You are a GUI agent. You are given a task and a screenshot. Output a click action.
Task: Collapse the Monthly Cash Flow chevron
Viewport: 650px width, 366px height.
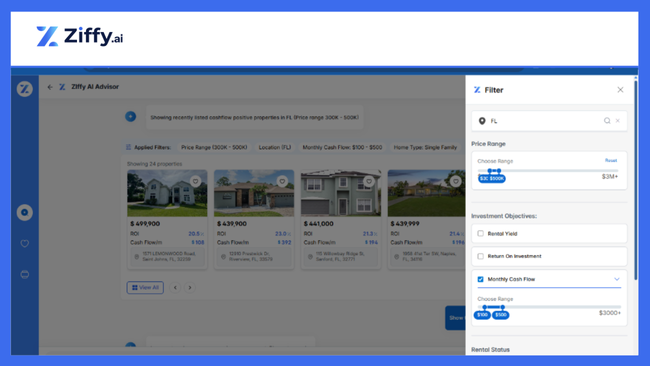pyautogui.click(x=617, y=279)
